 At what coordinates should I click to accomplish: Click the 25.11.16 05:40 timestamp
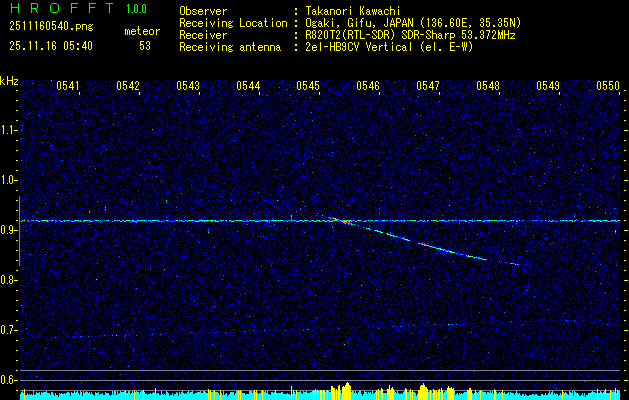tap(50, 46)
